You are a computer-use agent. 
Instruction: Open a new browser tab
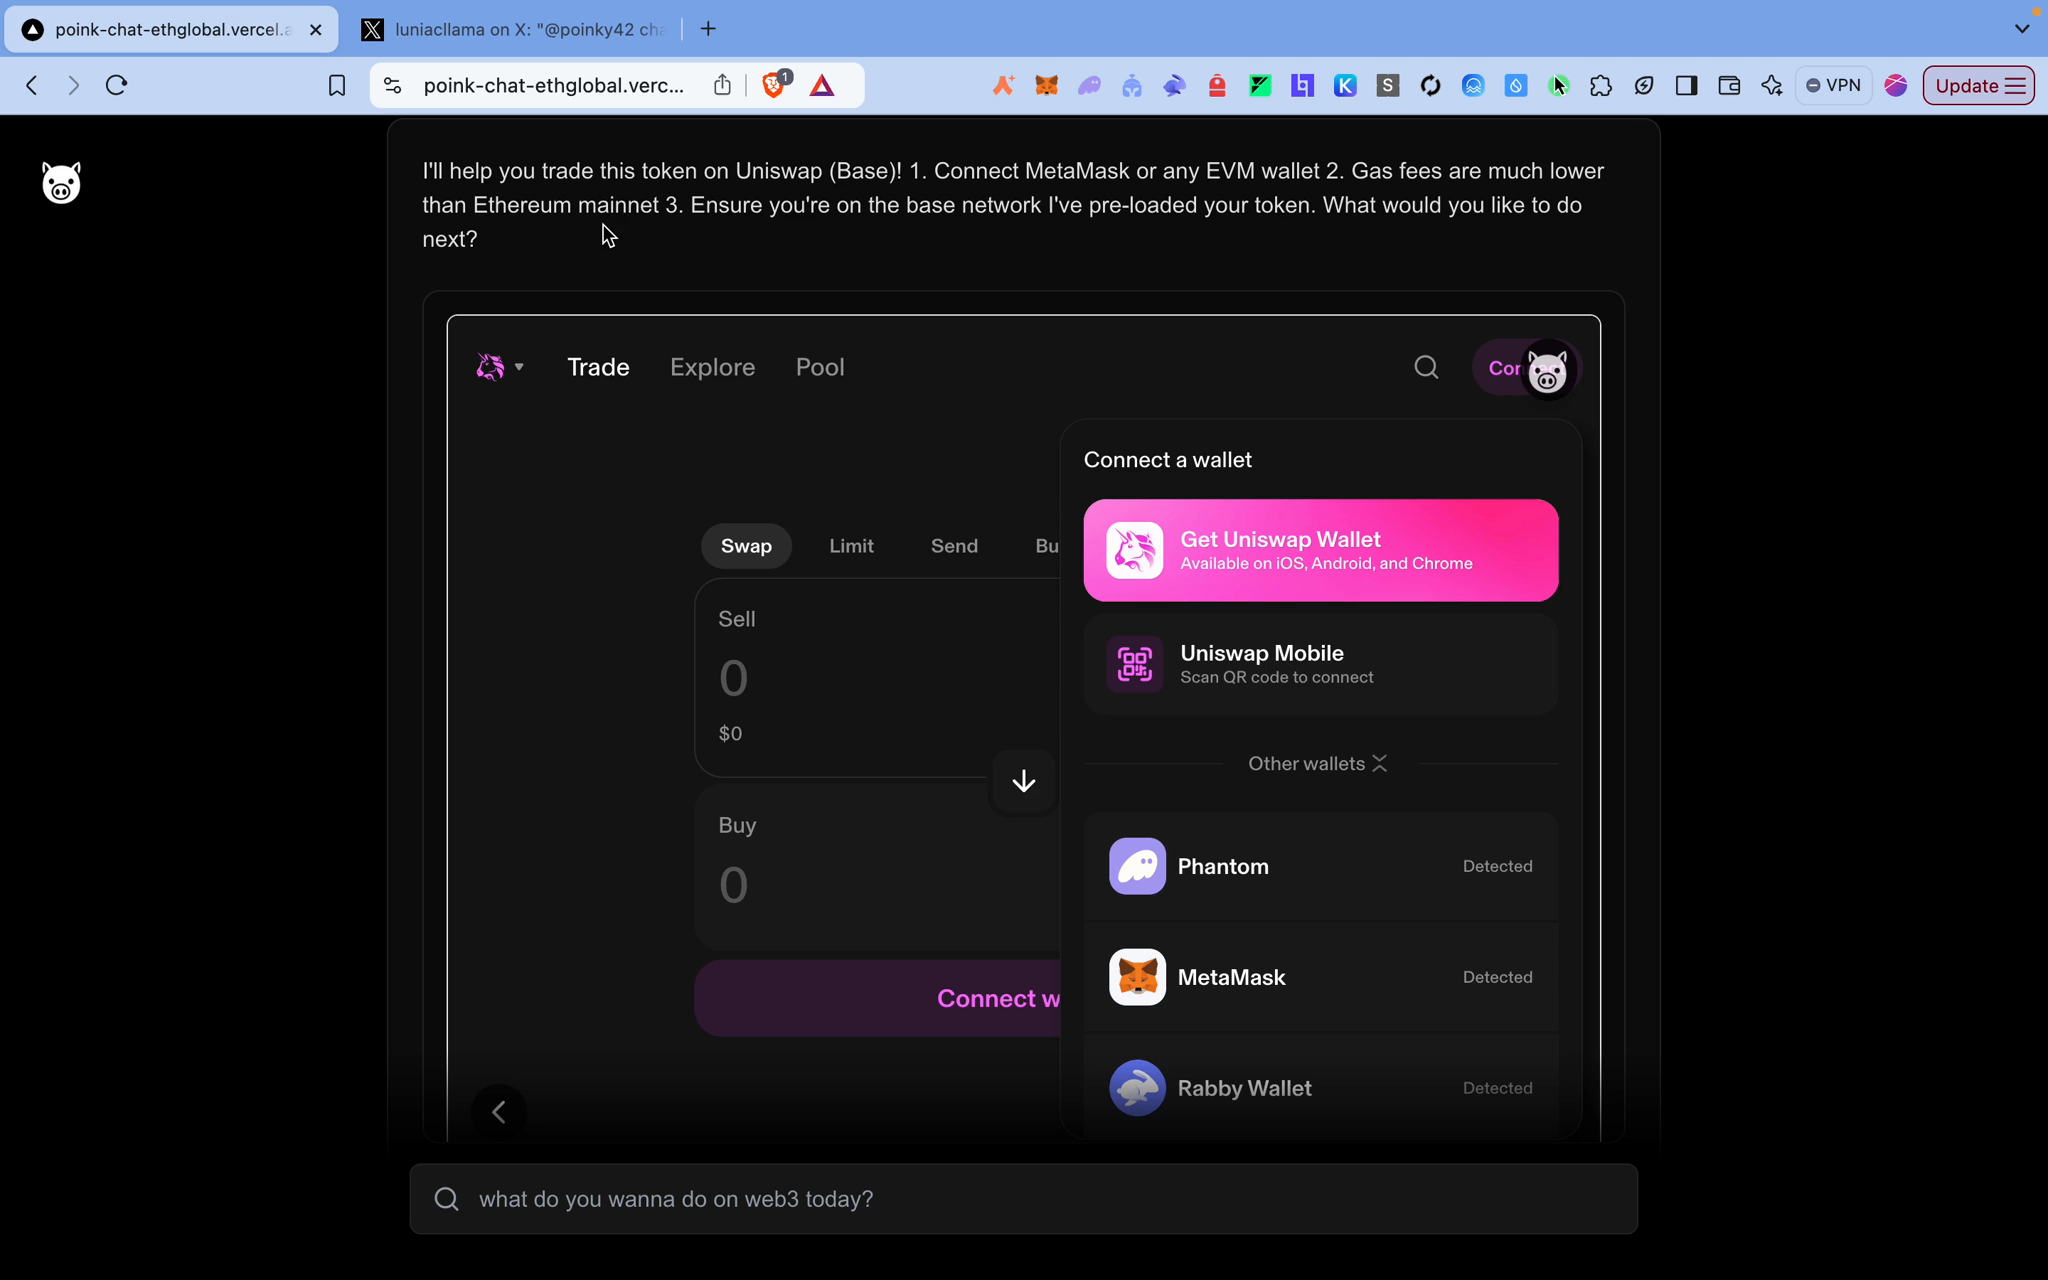(708, 29)
